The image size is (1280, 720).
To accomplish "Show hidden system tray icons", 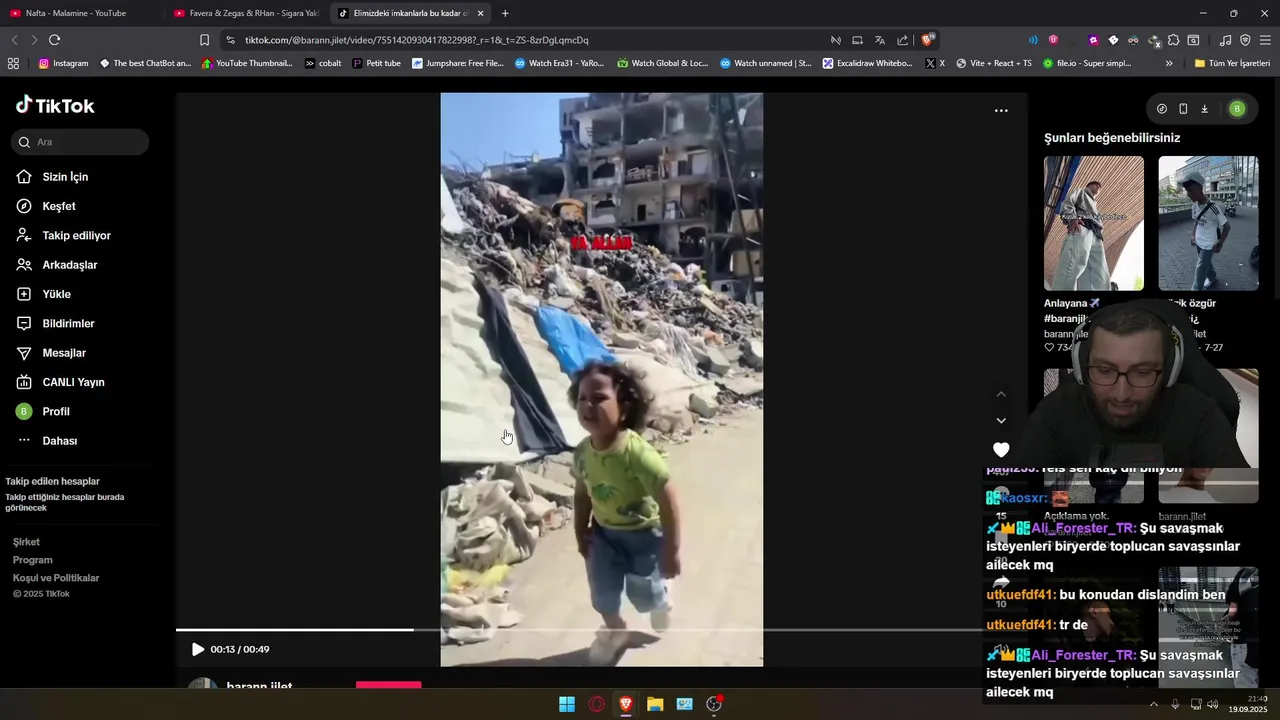I will click(1153, 704).
